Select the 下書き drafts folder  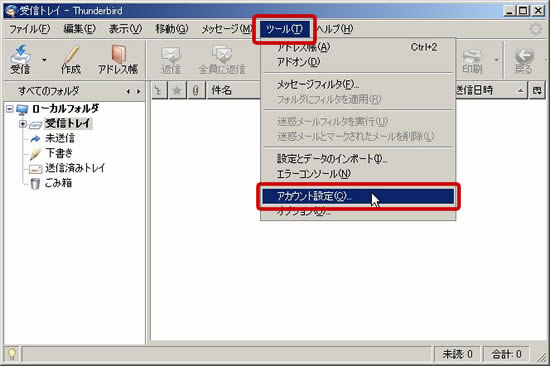click(x=59, y=153)
